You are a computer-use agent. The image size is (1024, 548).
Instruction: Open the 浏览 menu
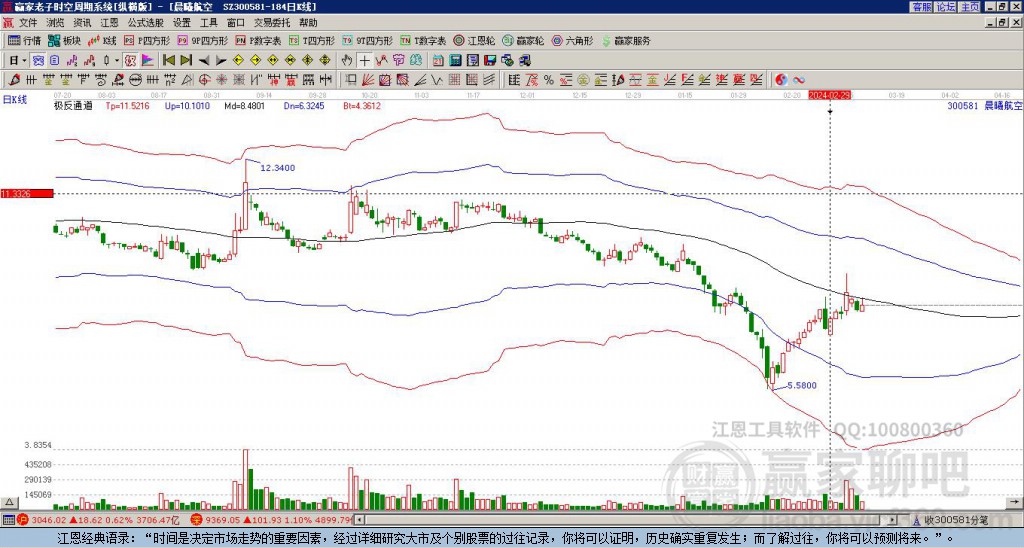point(56,23)
